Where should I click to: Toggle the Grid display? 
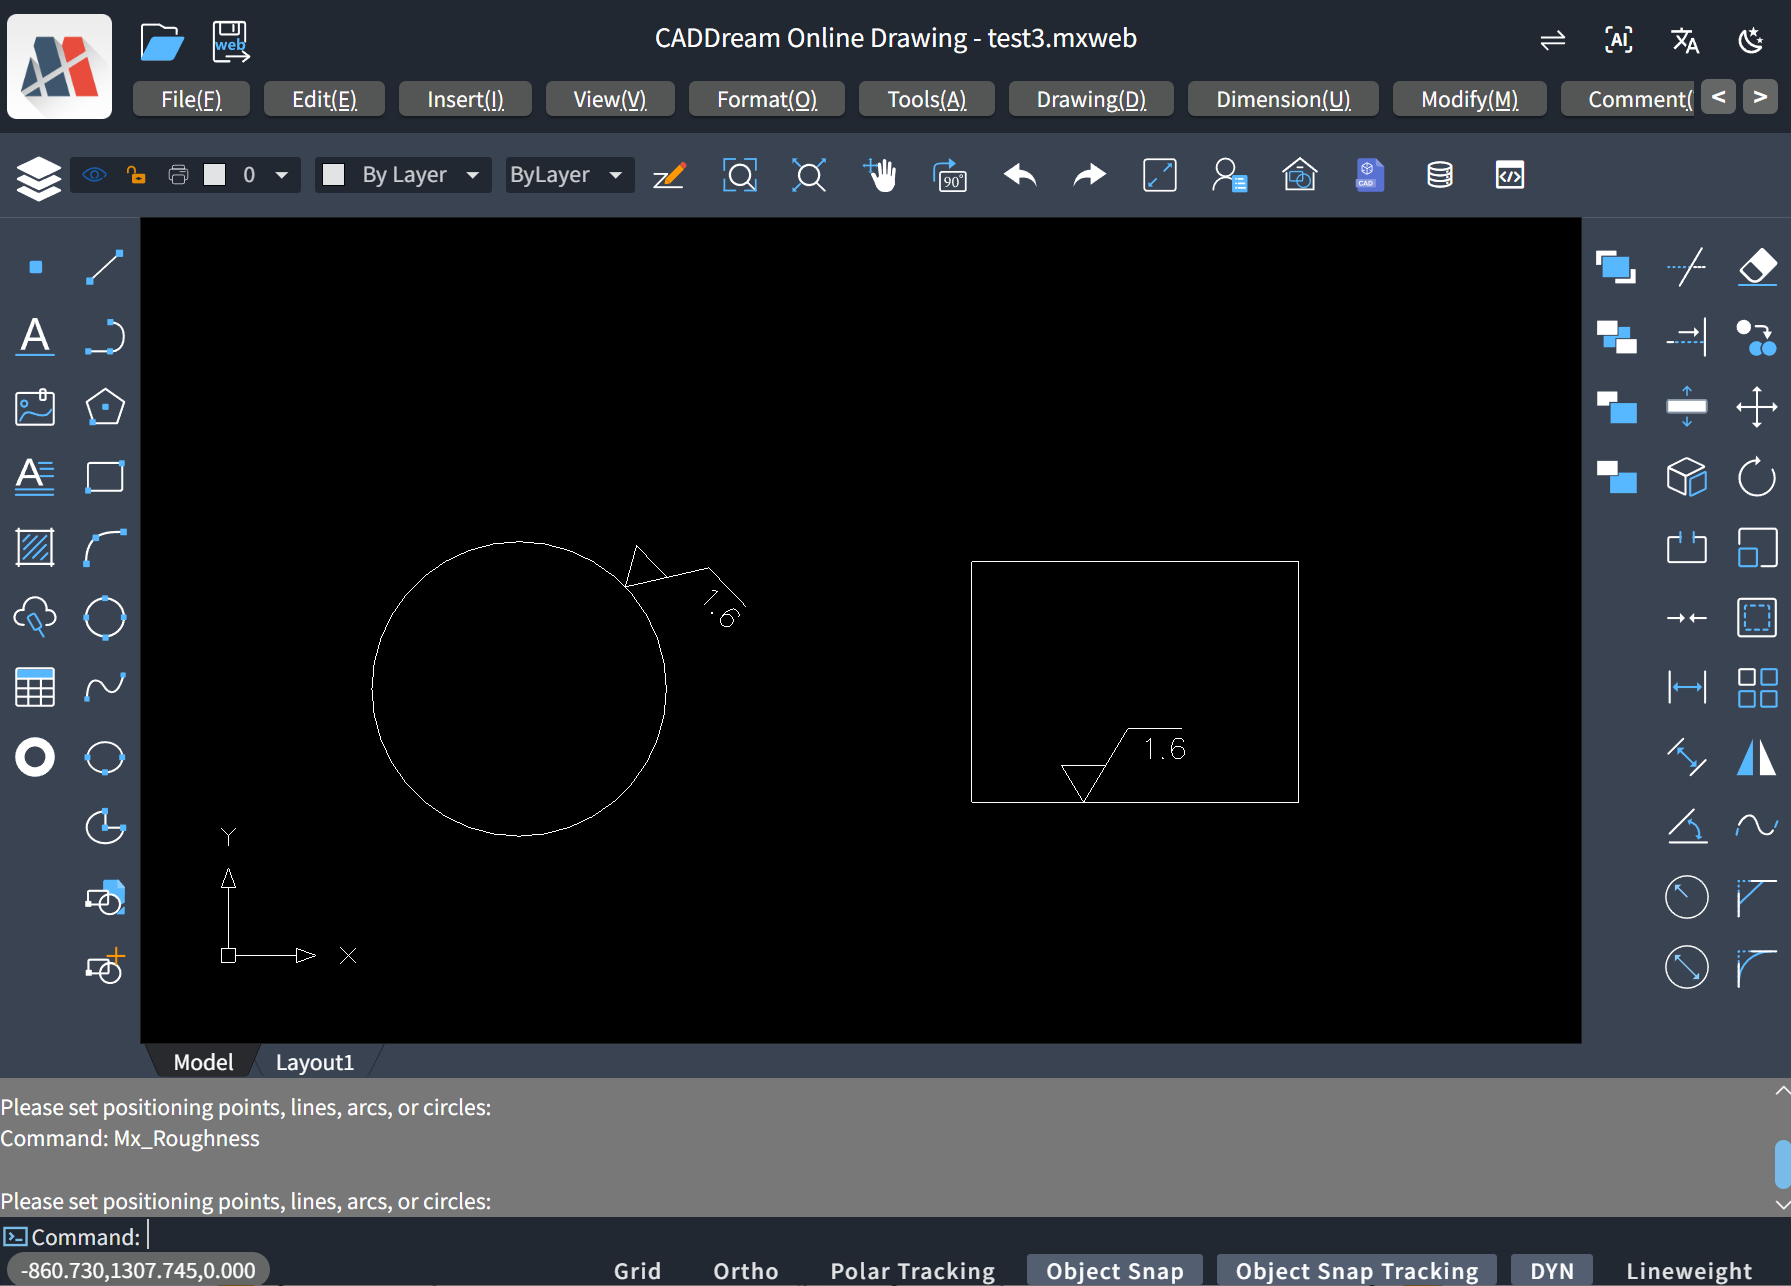[637, 1270]
